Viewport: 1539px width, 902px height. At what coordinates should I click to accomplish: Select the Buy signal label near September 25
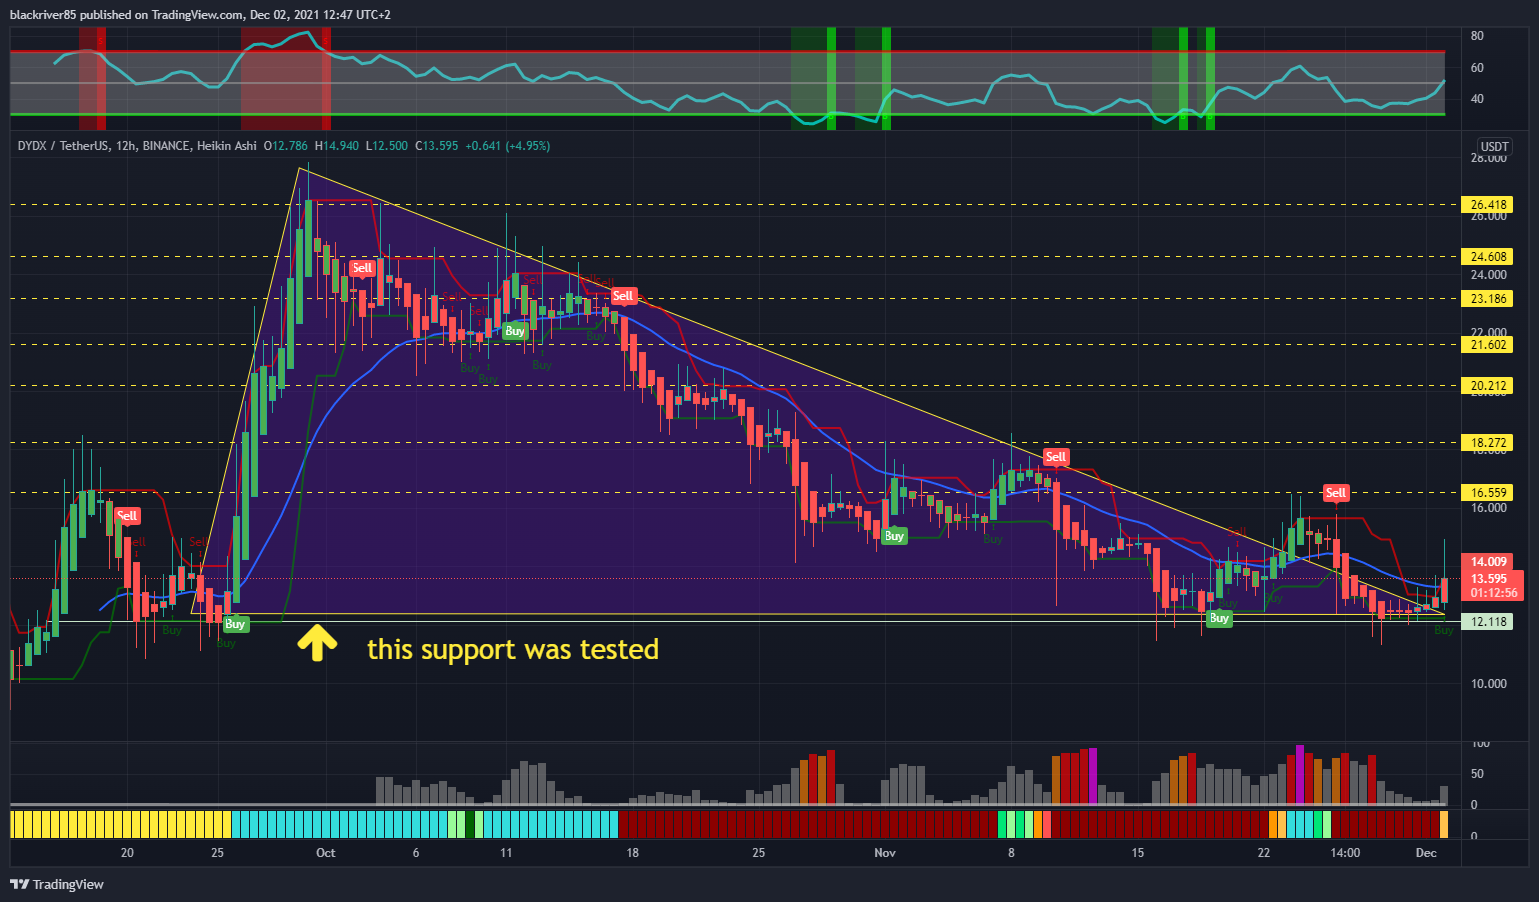[235, 624]
